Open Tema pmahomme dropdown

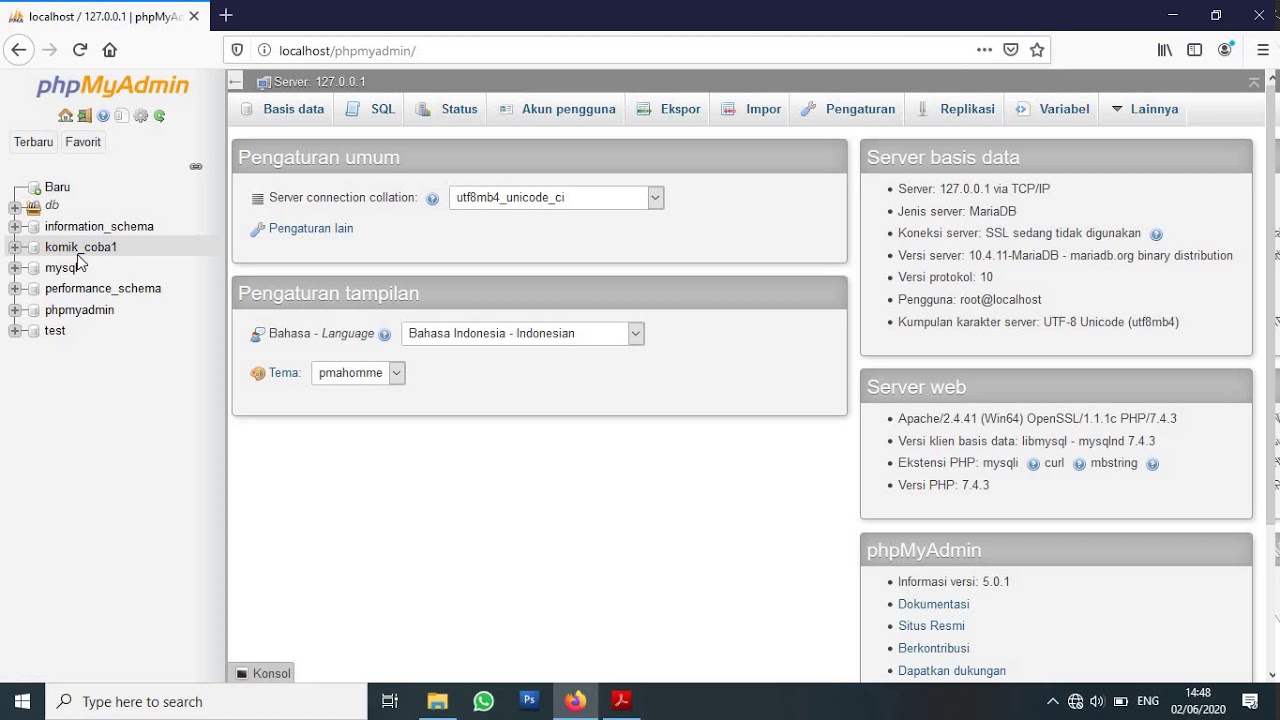[358, 373]
